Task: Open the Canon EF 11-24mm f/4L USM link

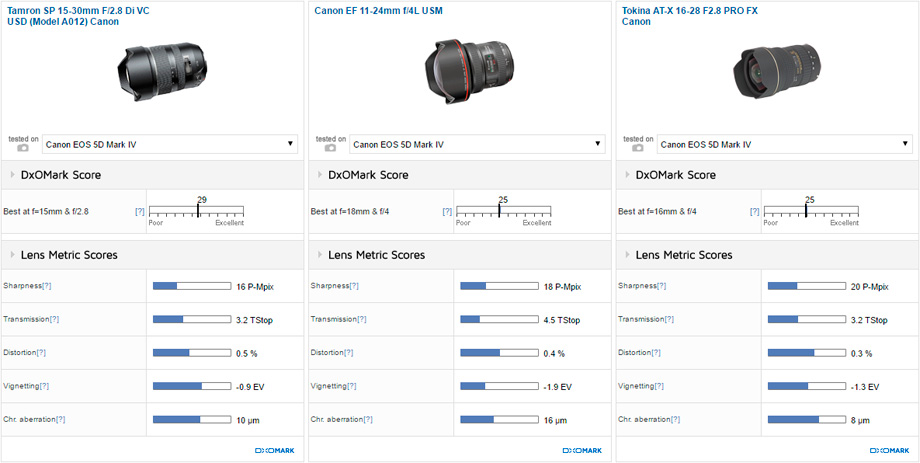Action: point(377,11)
